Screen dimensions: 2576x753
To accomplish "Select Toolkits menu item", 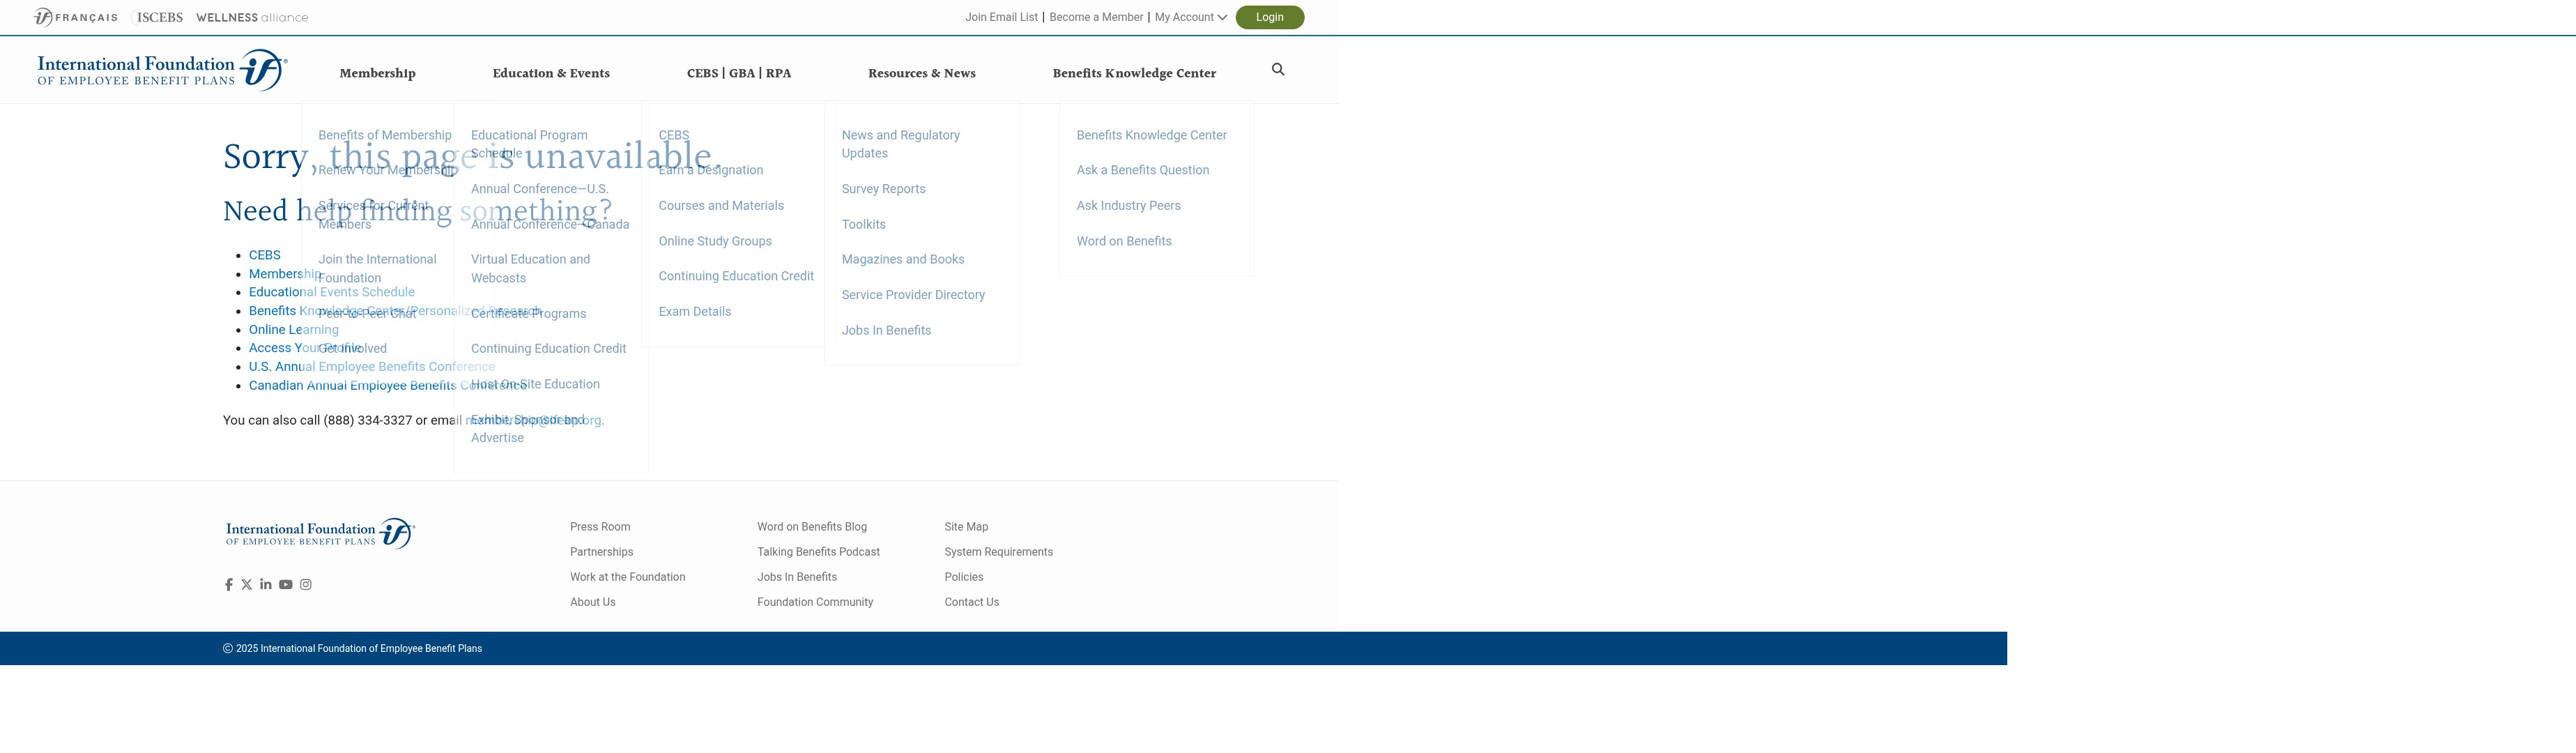I will (x=863, y=225).
